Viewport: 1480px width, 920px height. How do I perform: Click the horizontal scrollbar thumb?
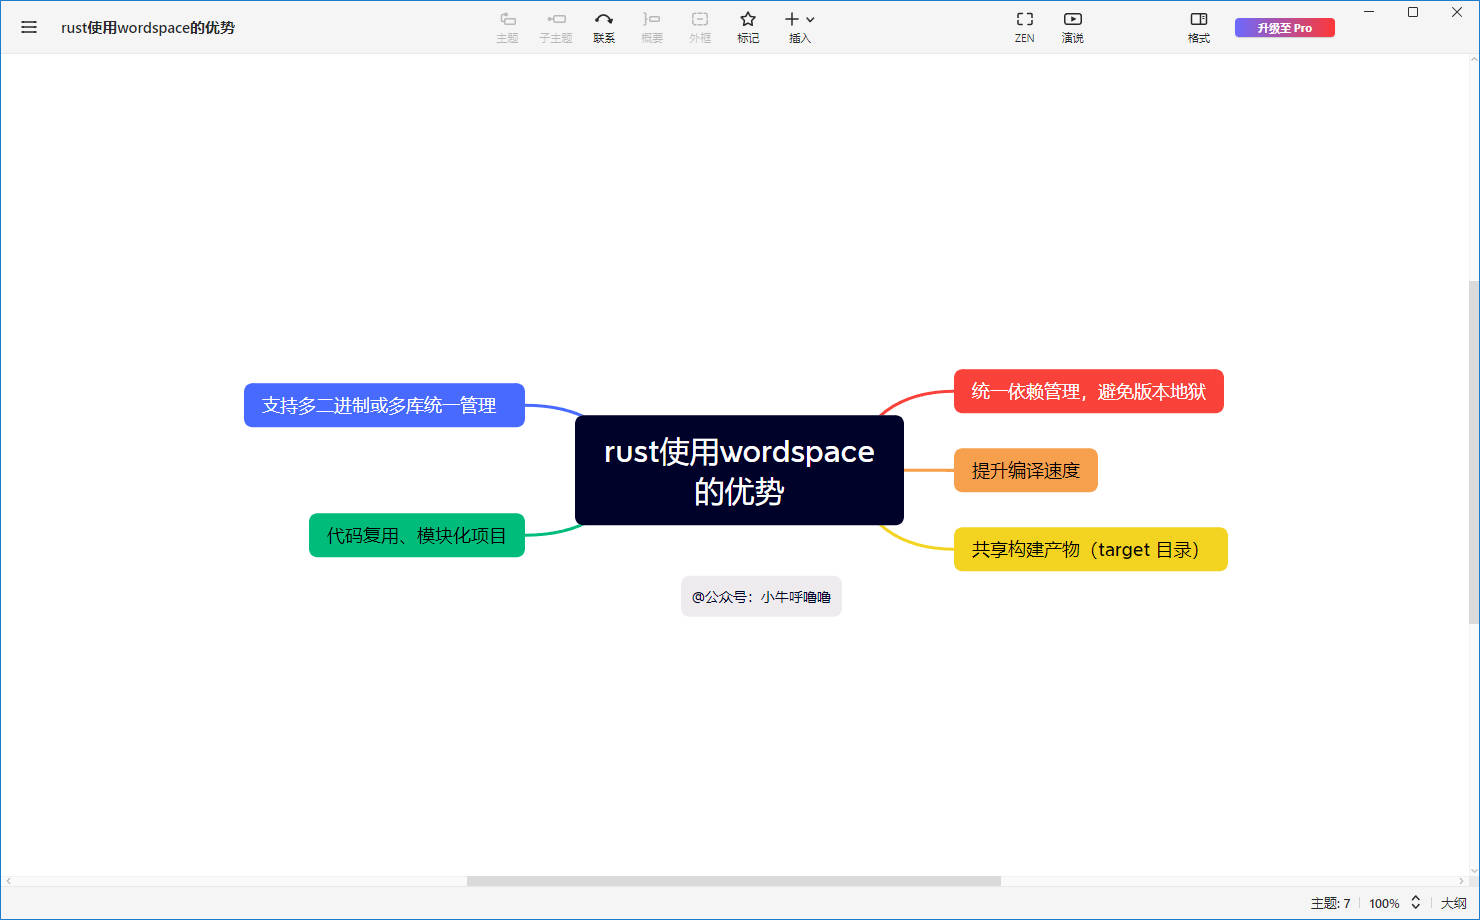point(734,881)
